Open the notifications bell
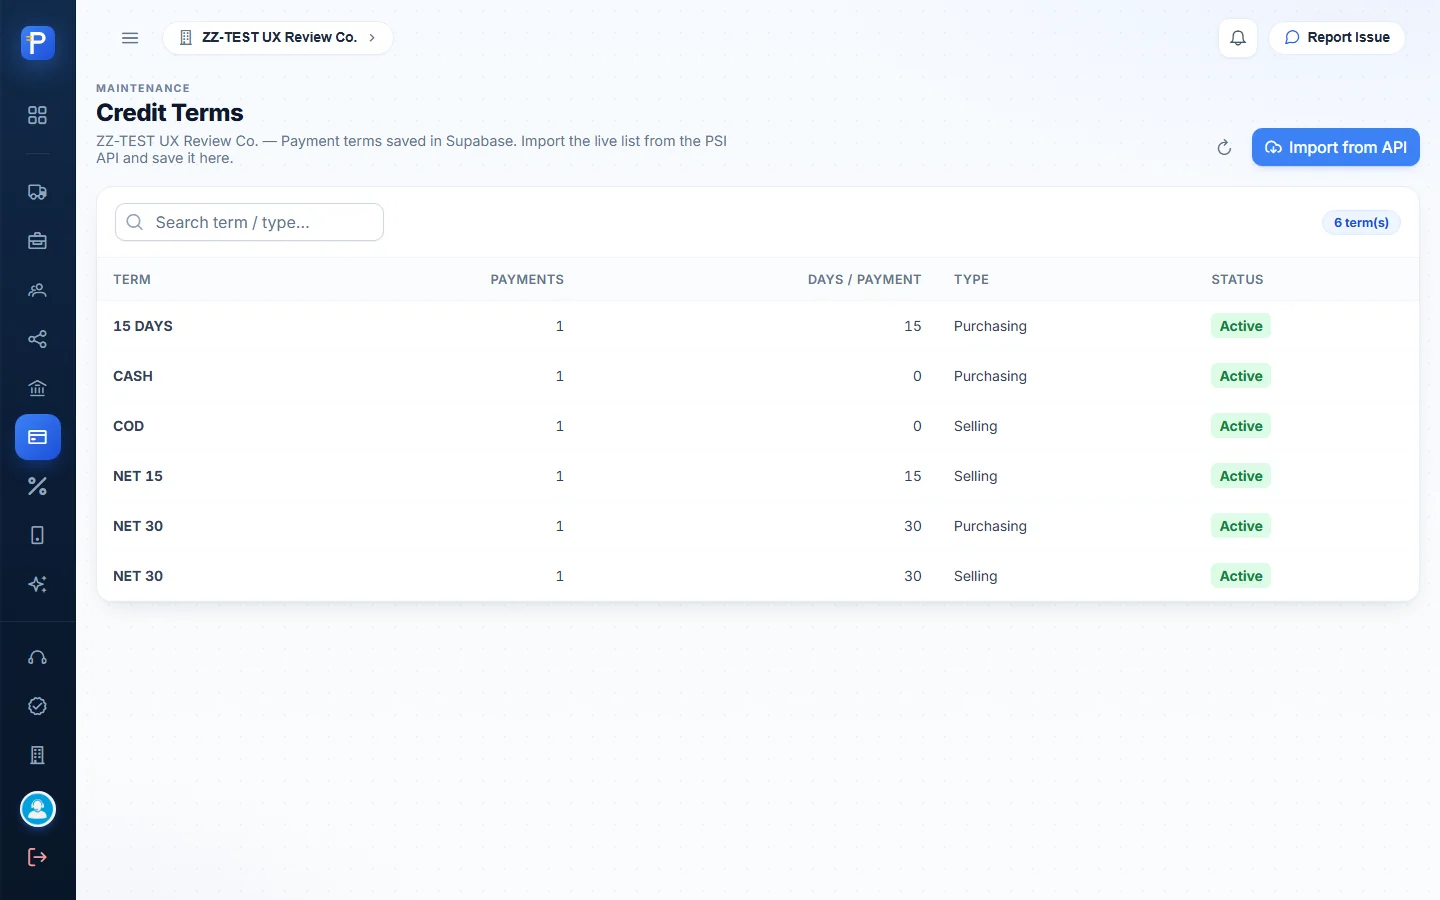 [x=1238, y=38]
